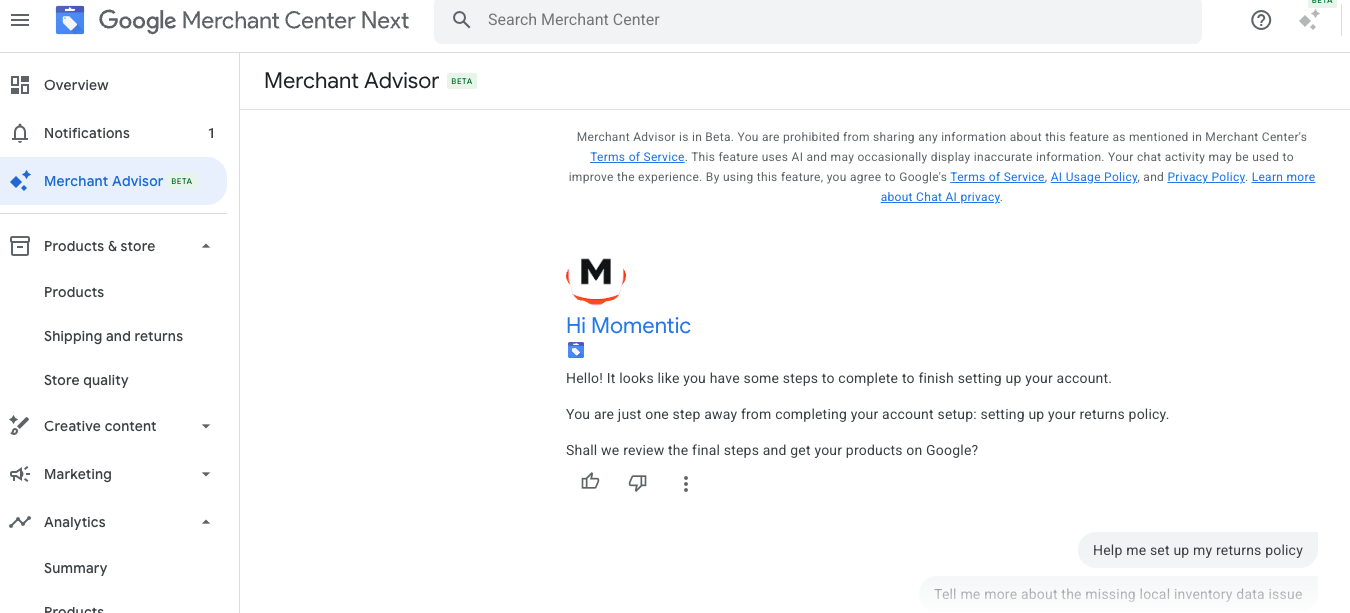Click the small Merchant Center tag icon under greeting
The height and width of the screenshot is (613, 1350).
point(575,350)
